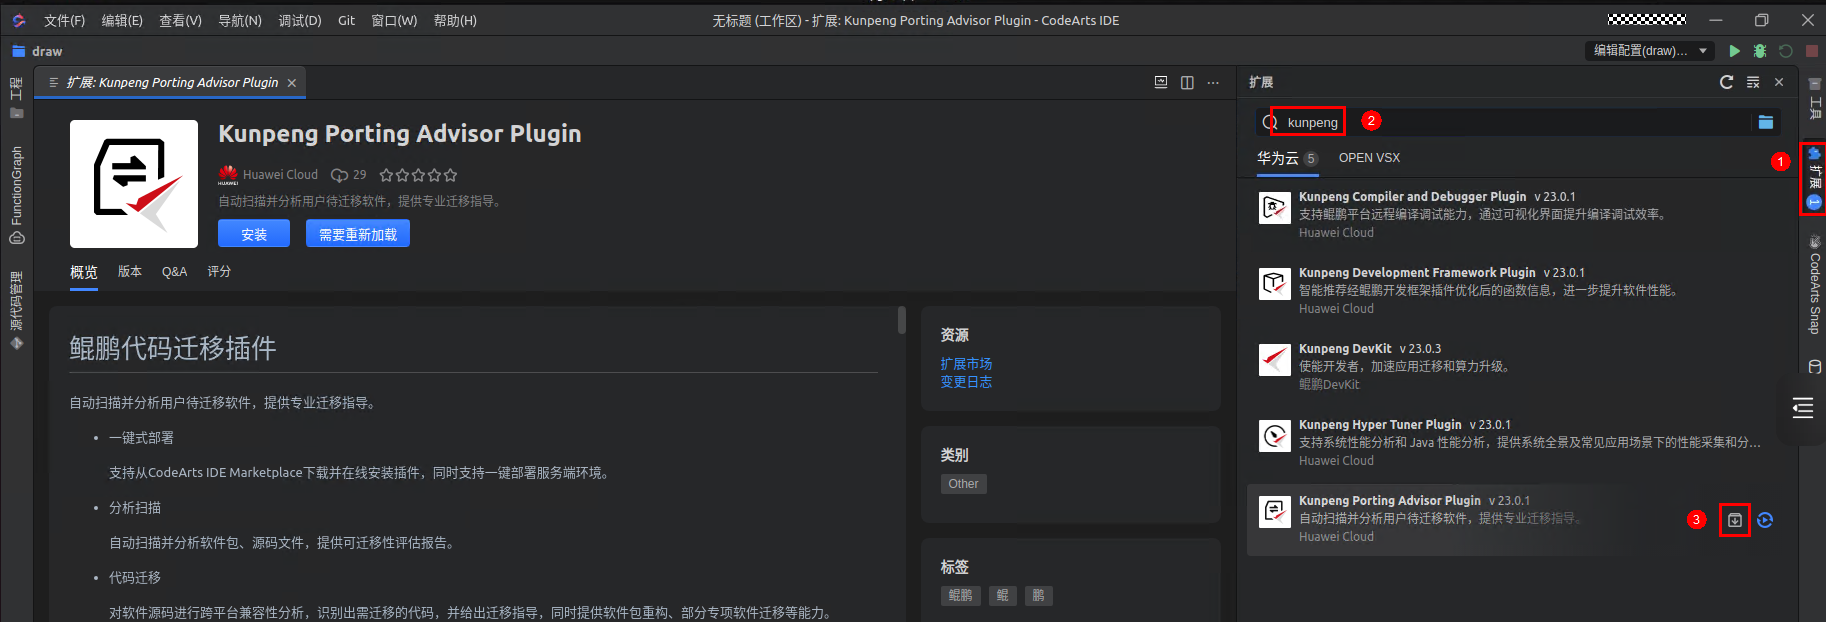Open the 编辑配置(draw) run configuration dropdown
This screenshot has width=1826, height=622.
(1649, 51)
